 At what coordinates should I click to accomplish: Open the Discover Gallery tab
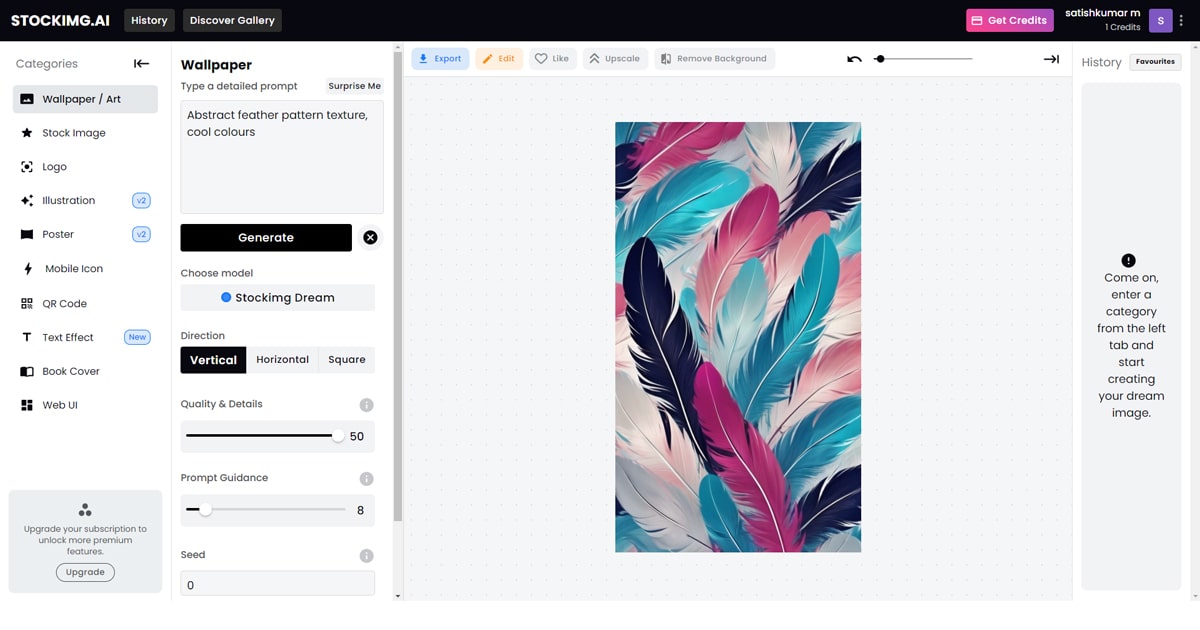tap(231, 20)
